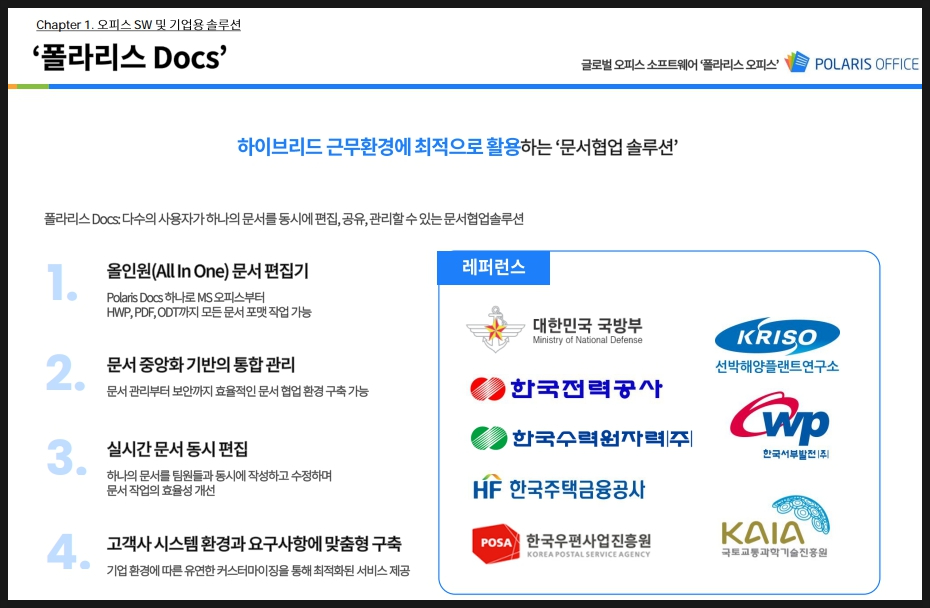930x608 pixels.
Task: Click the large numeral 3. list marker
Action: 66,457
